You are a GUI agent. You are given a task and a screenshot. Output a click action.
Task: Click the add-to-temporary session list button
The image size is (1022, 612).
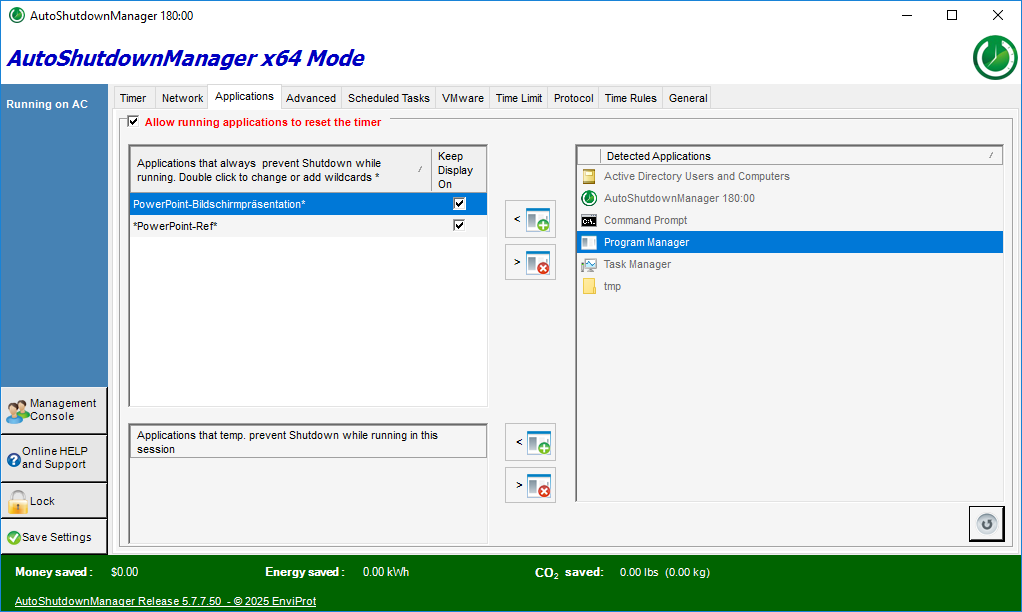pos(530,442)
